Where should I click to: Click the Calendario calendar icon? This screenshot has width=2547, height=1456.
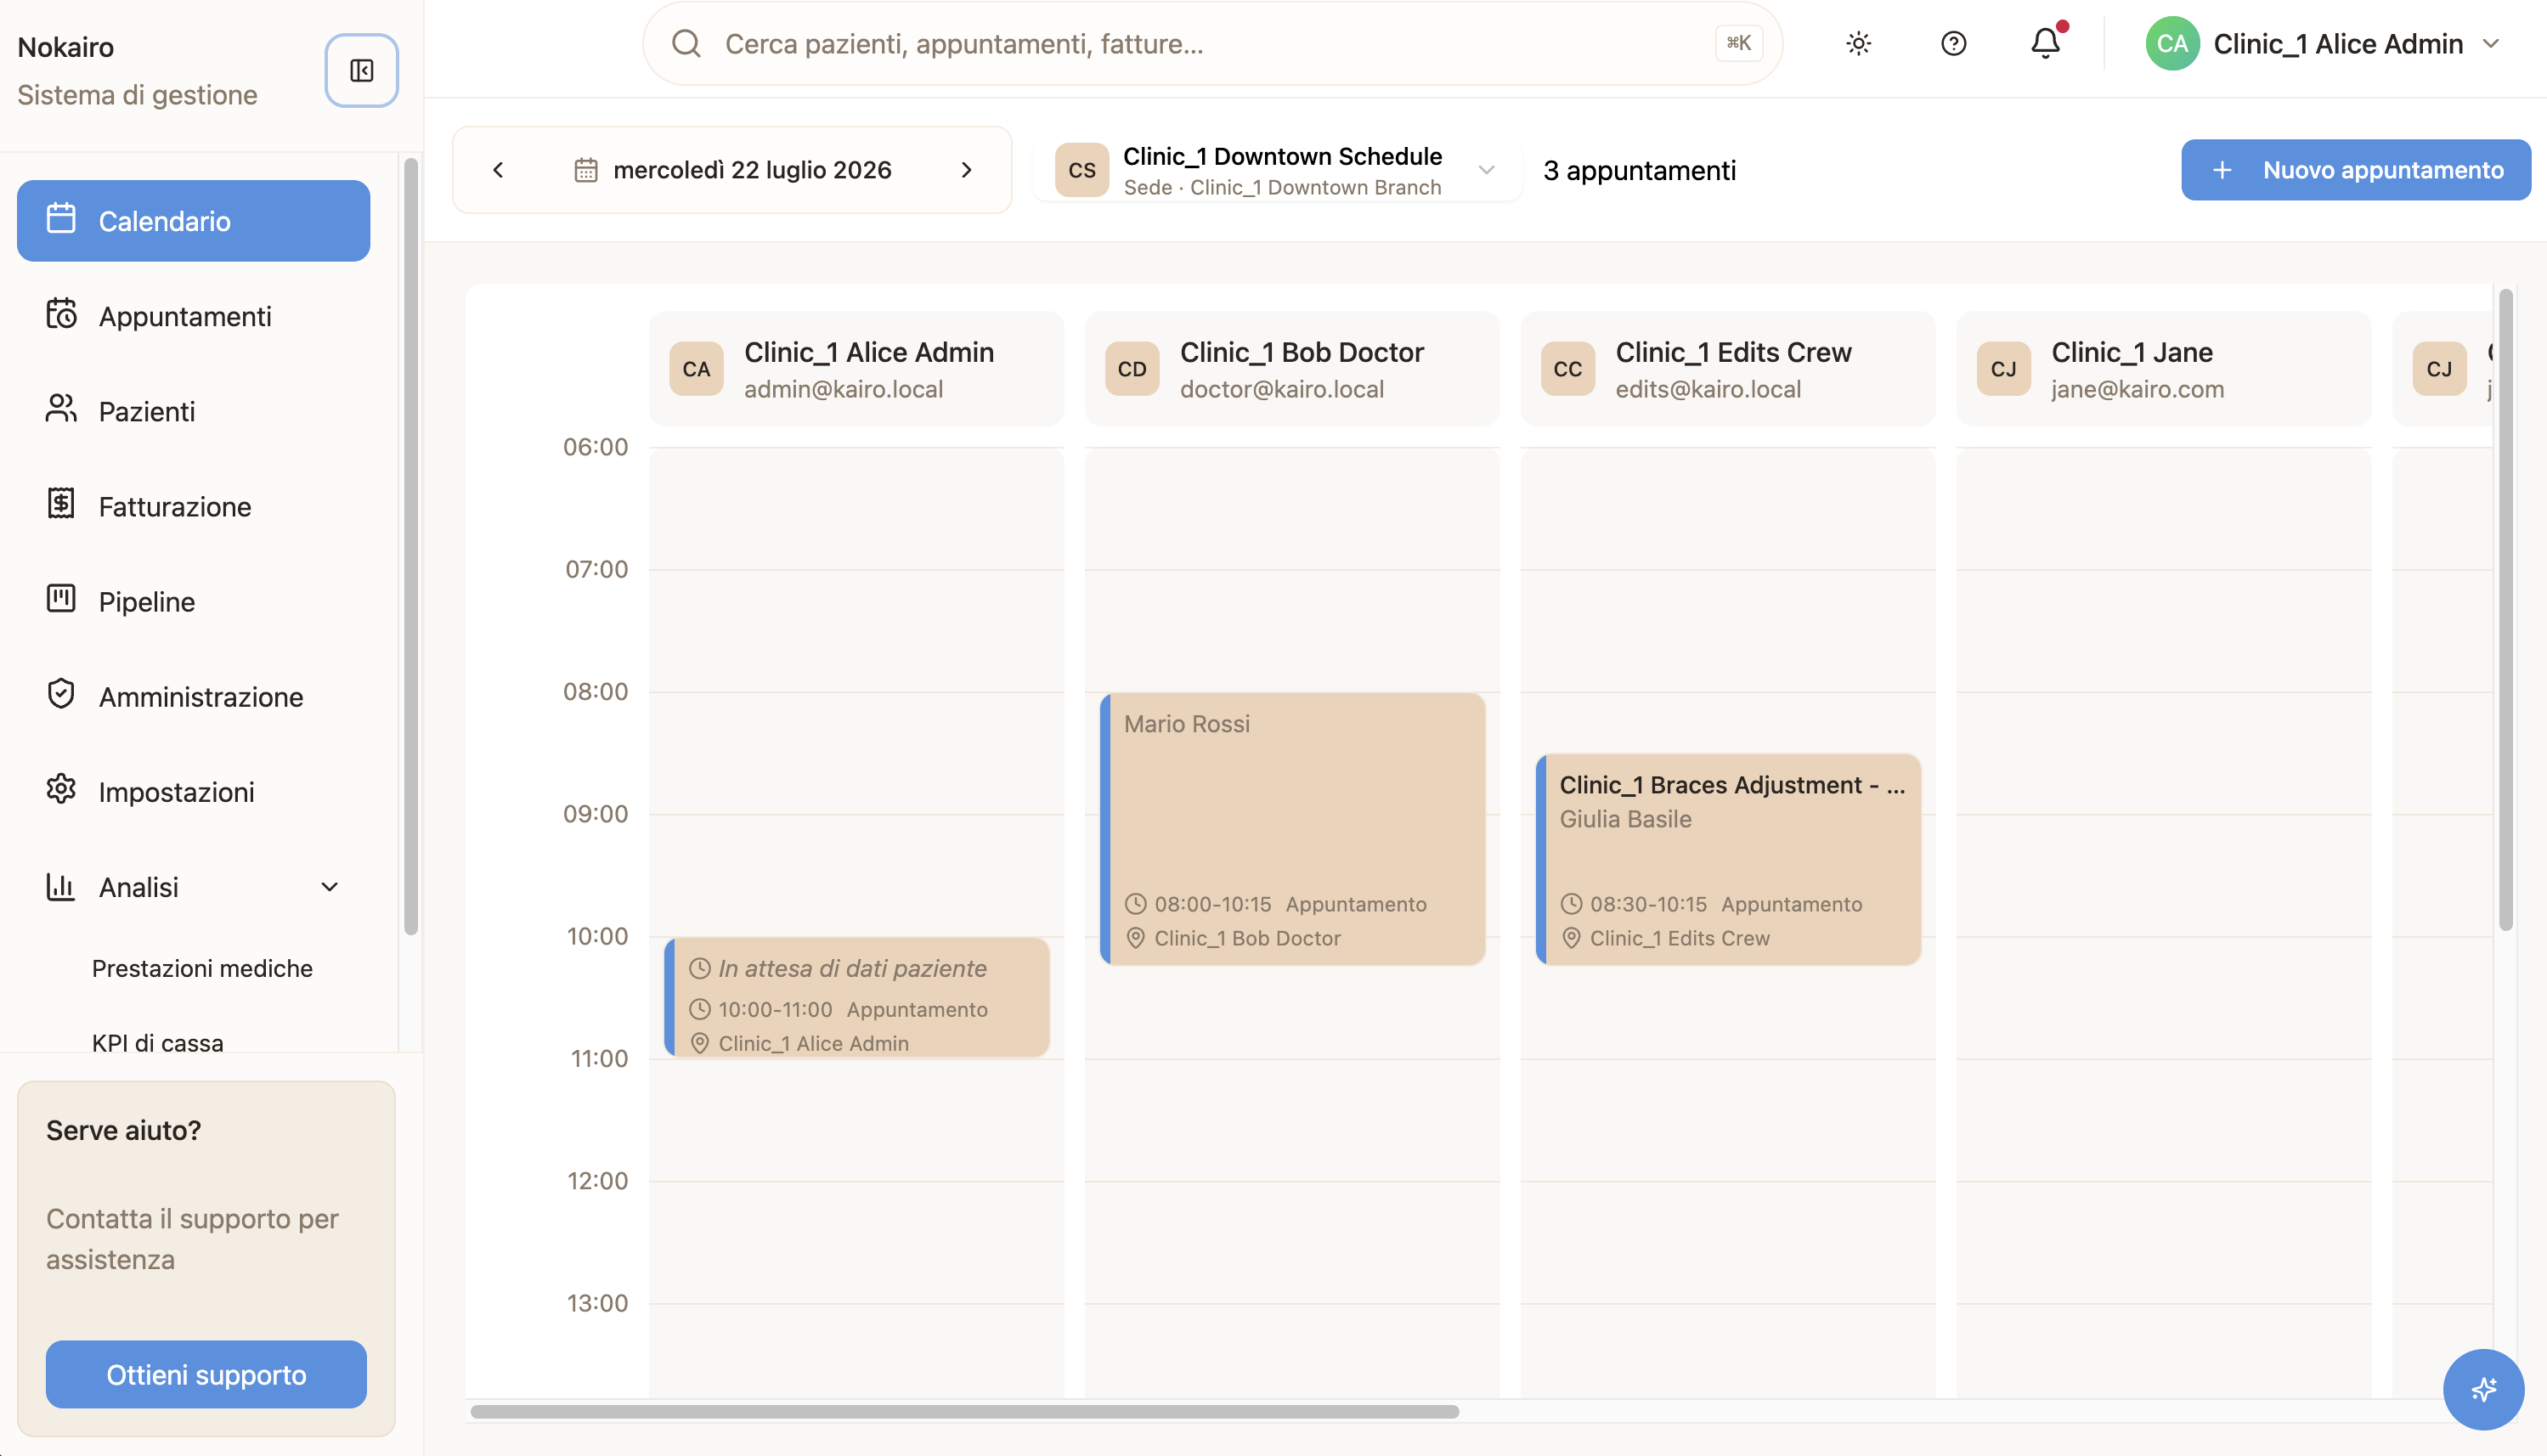(x=61, y=219)
